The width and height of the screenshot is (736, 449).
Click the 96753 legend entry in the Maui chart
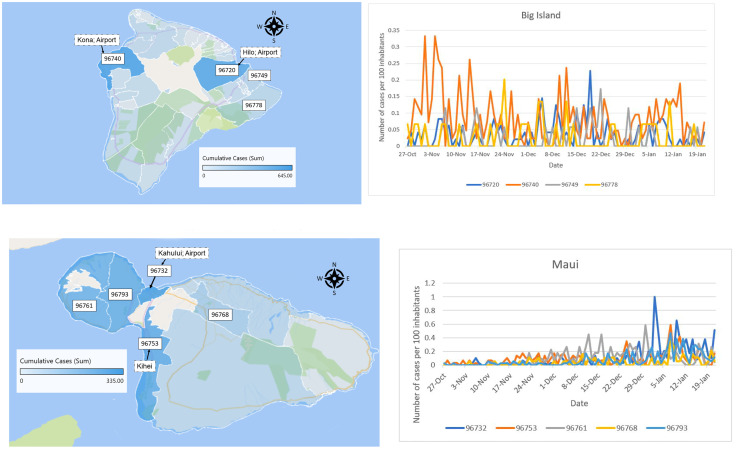pos(516,428)
